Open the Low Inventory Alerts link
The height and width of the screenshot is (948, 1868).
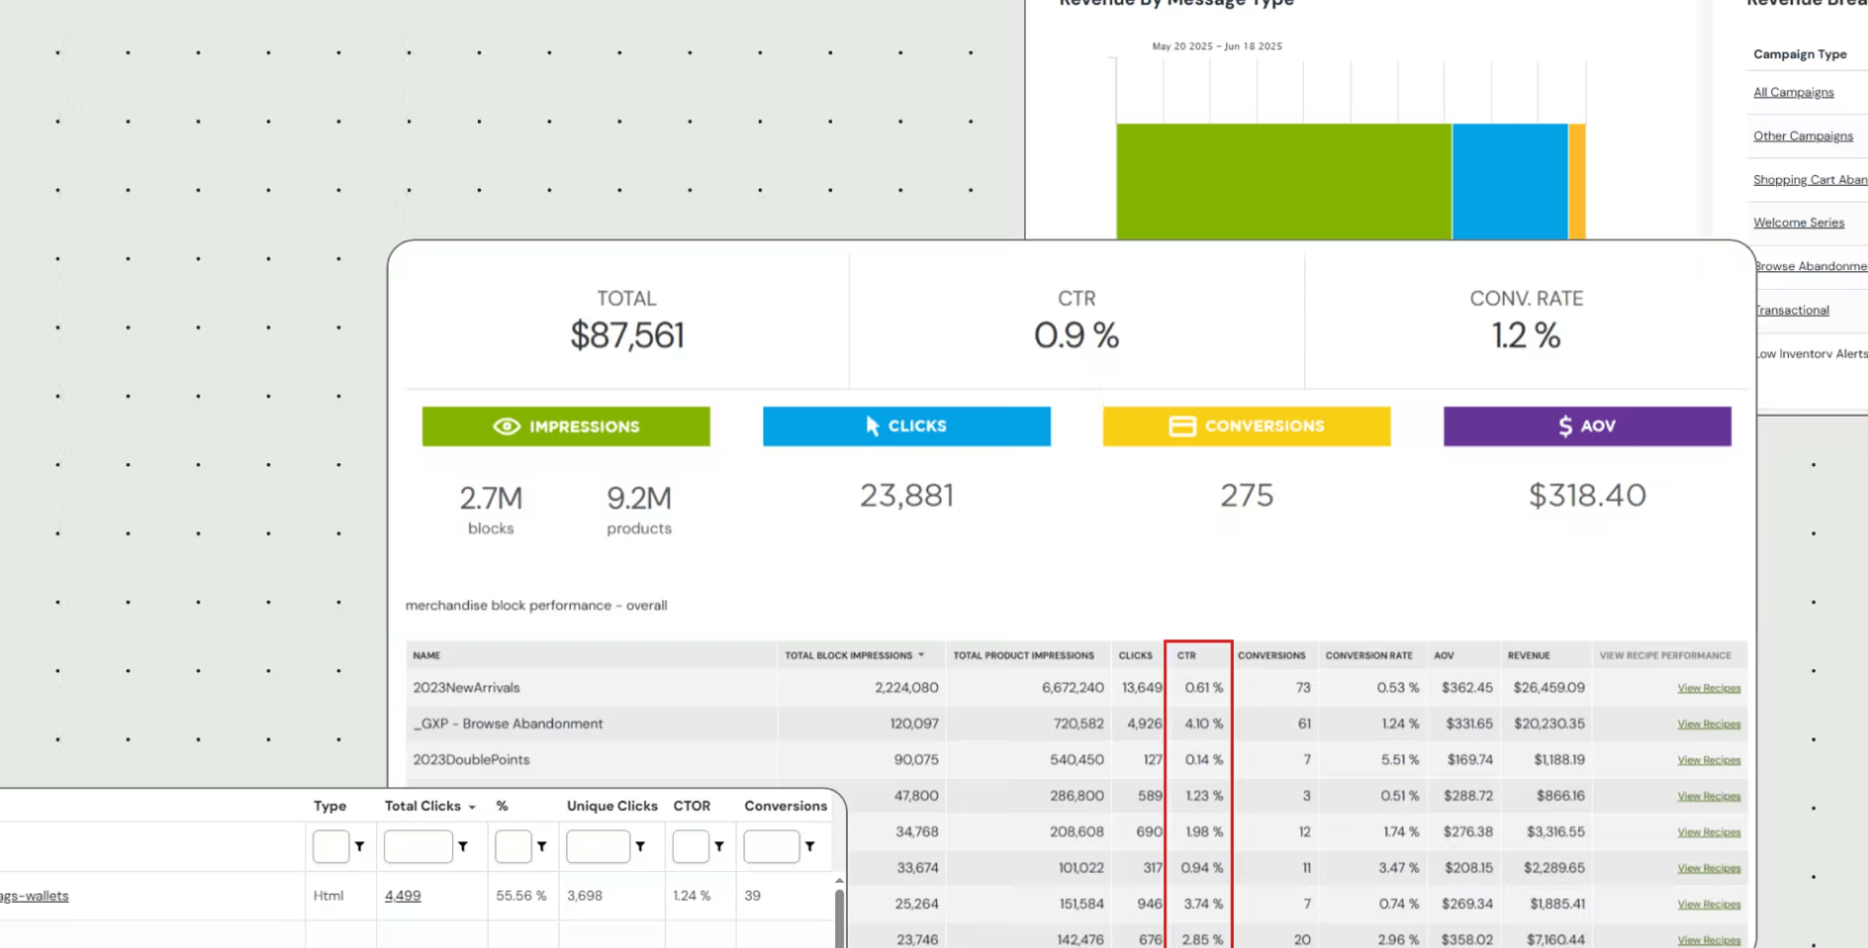click(x=1812, y=354)
